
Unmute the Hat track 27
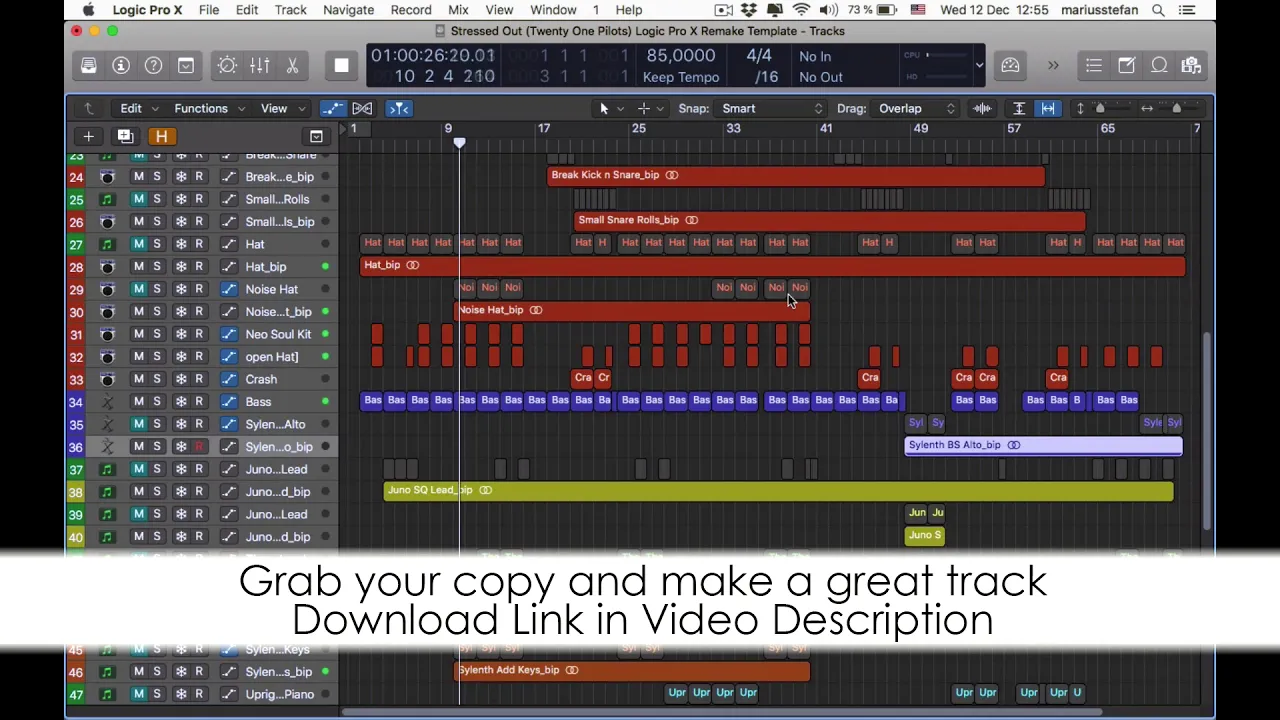click(x=139, y=244)
